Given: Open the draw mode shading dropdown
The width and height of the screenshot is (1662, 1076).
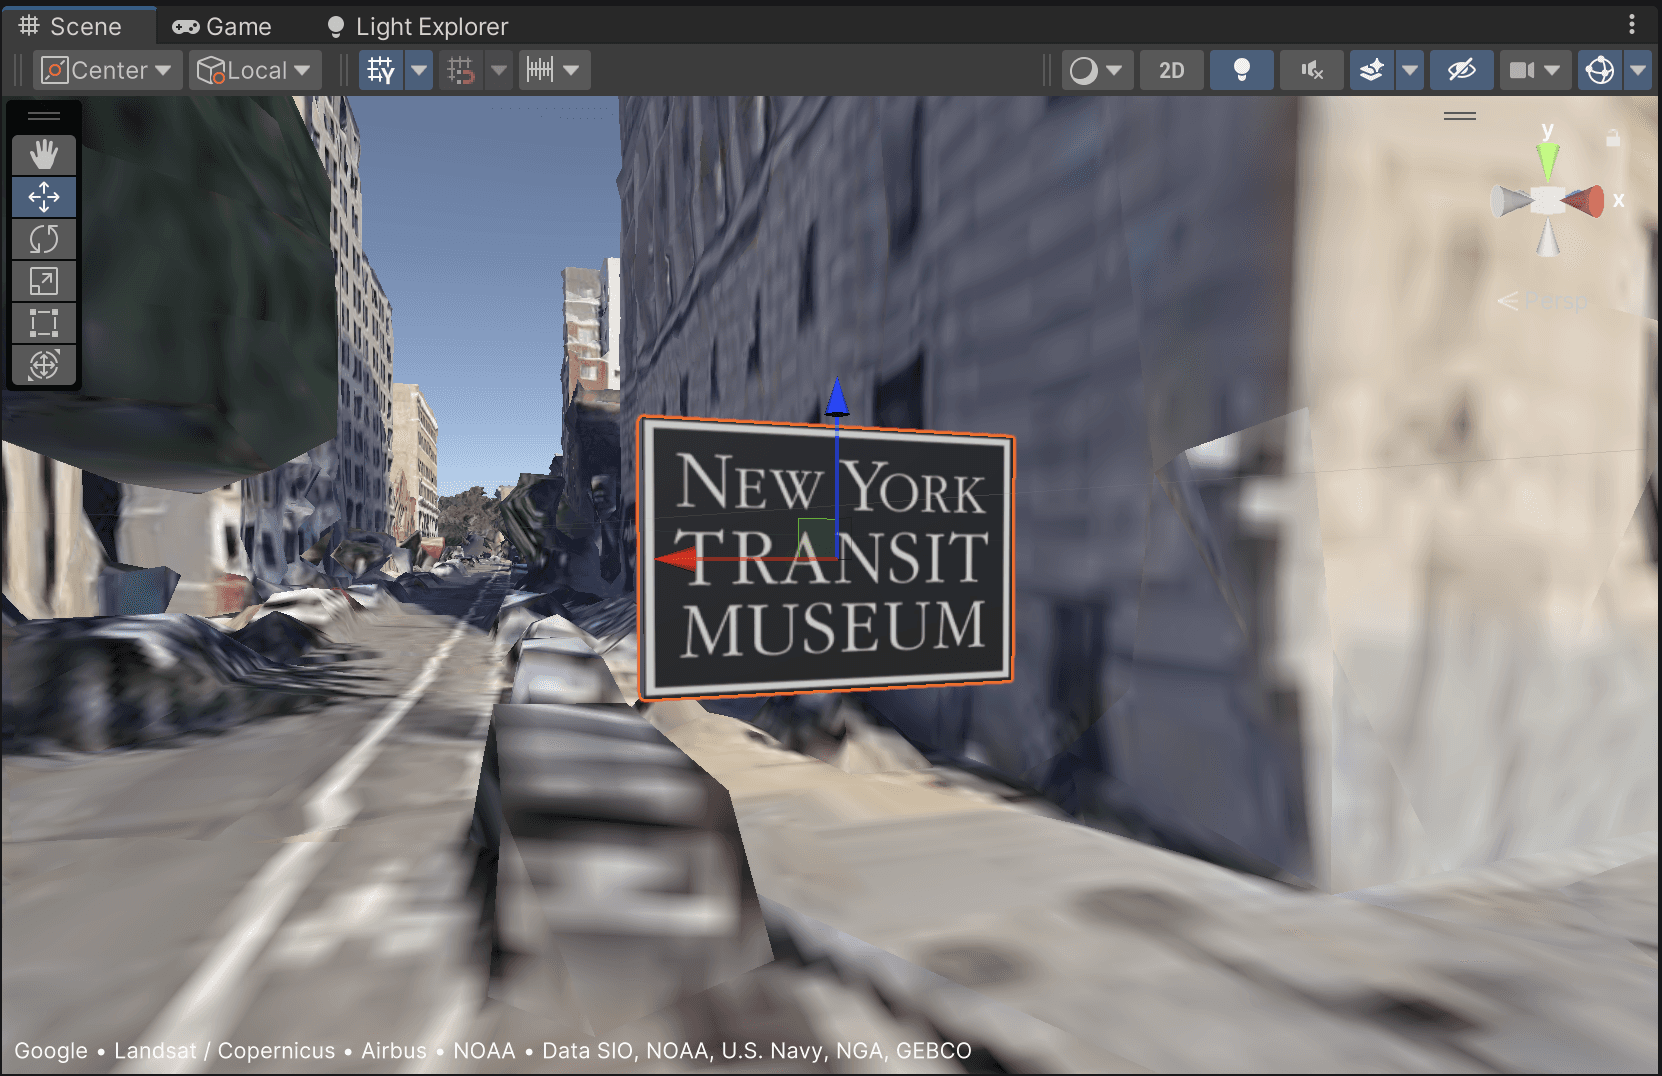Looking at the screenshot, I should tap(1097, 70).
